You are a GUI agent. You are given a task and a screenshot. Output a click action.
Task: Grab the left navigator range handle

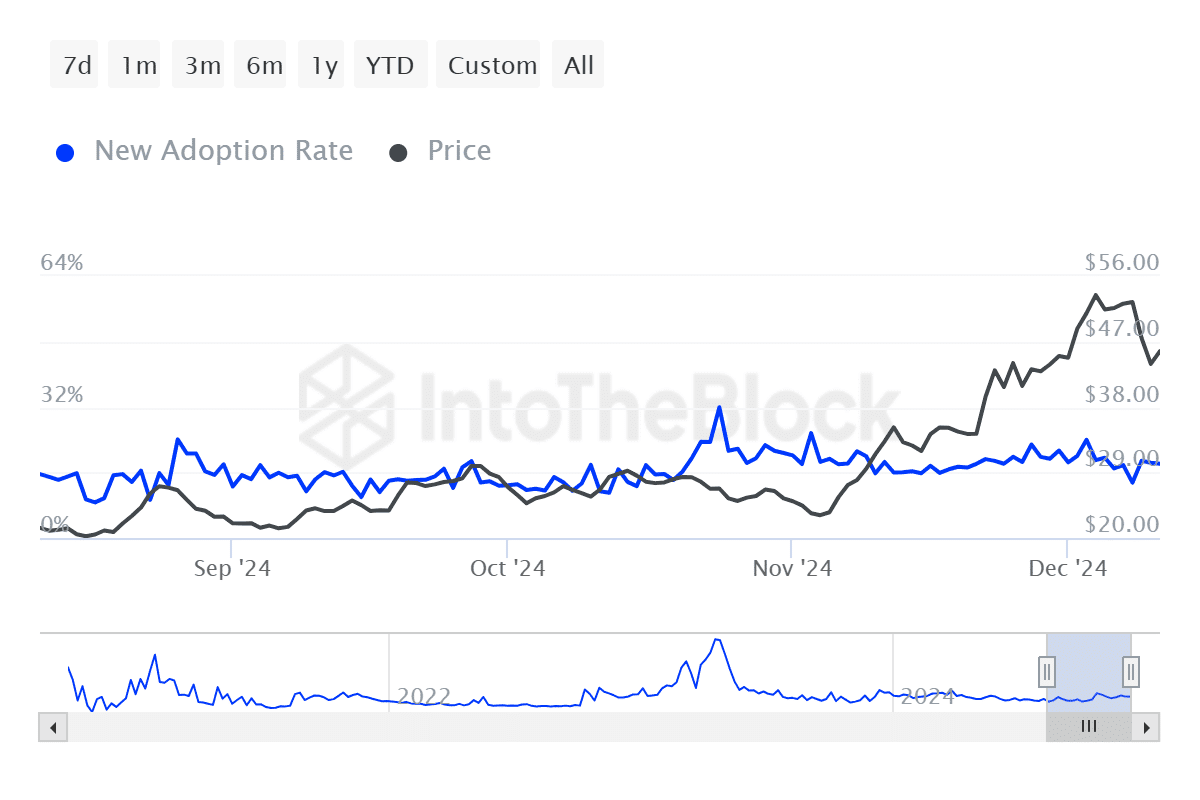point(1047,670)
